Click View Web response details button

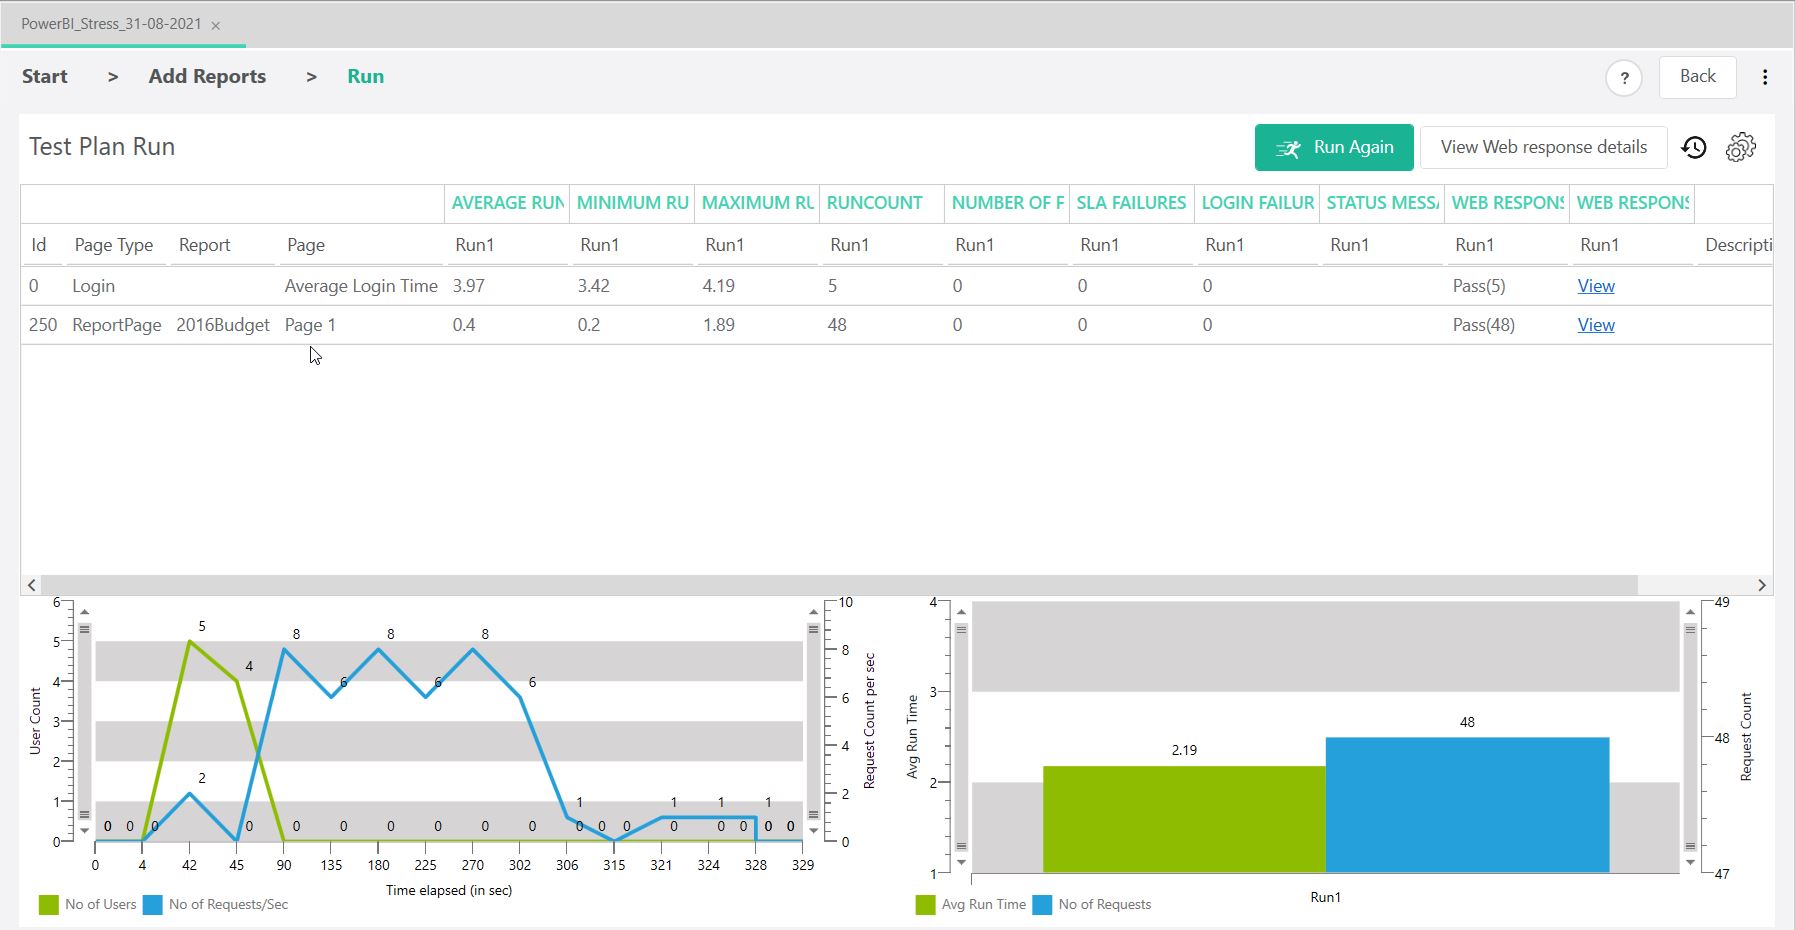pyautogui.click(x=1543, y=148)
